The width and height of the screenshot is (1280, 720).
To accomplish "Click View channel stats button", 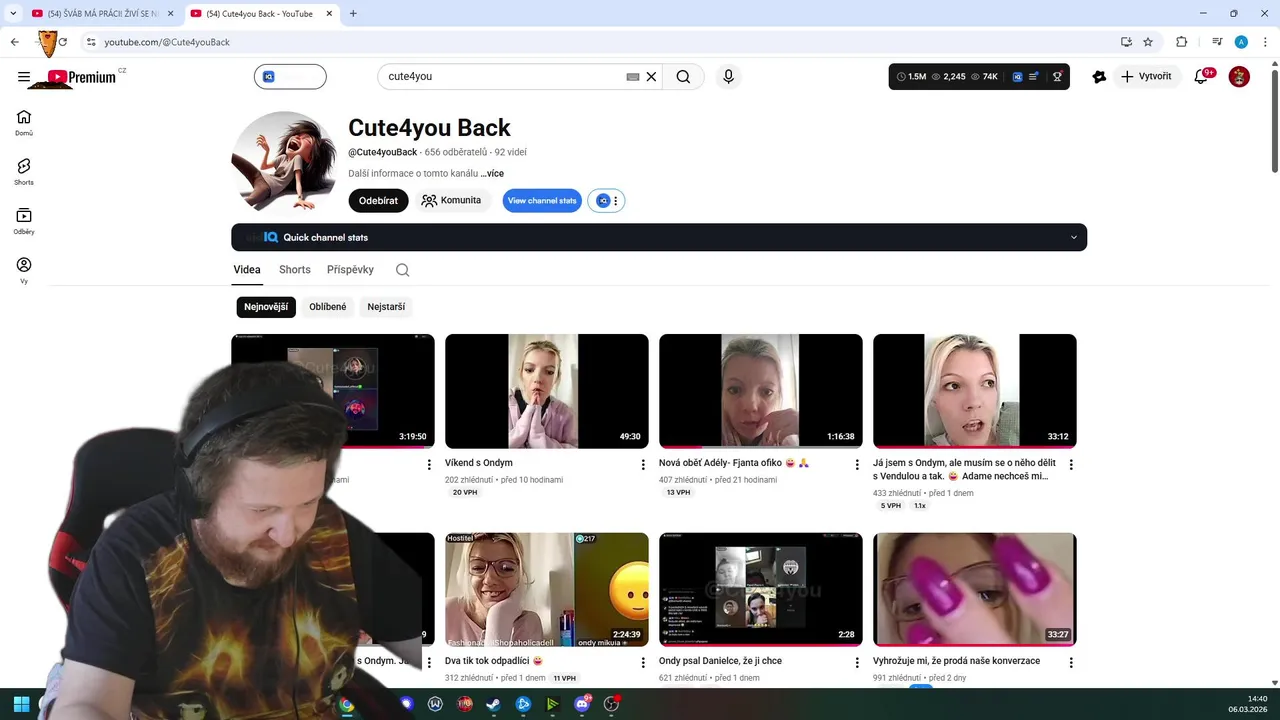I will point(542,201).
